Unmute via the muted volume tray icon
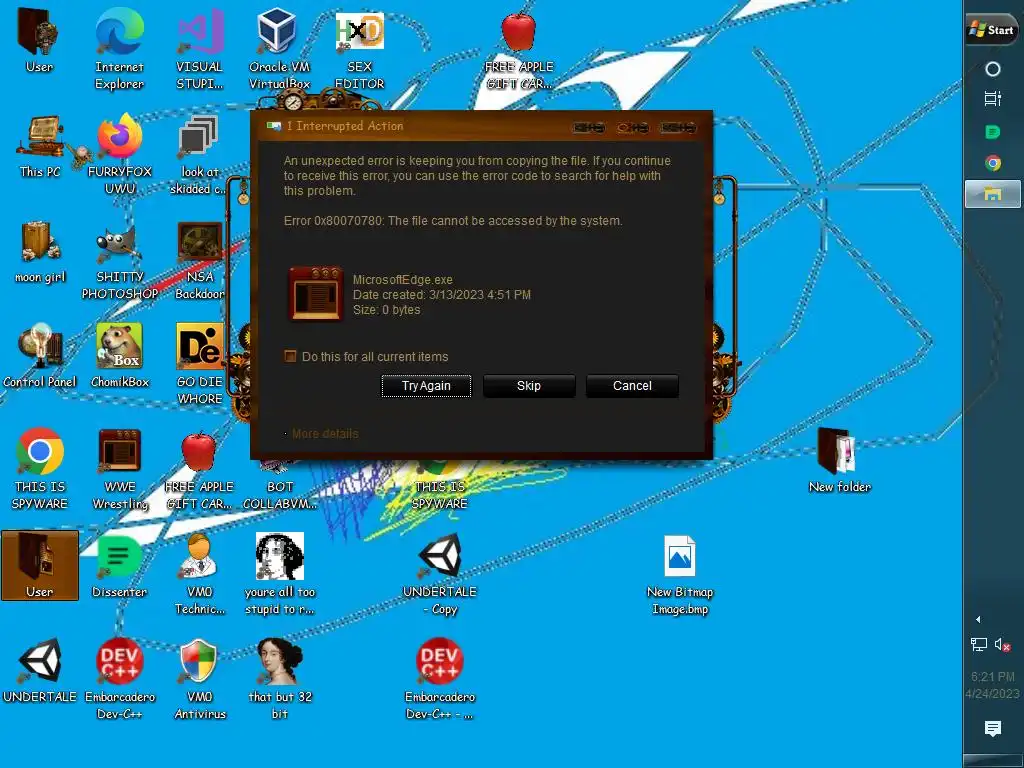This screenshot has width=1024, height=768. click(1002, 645)
